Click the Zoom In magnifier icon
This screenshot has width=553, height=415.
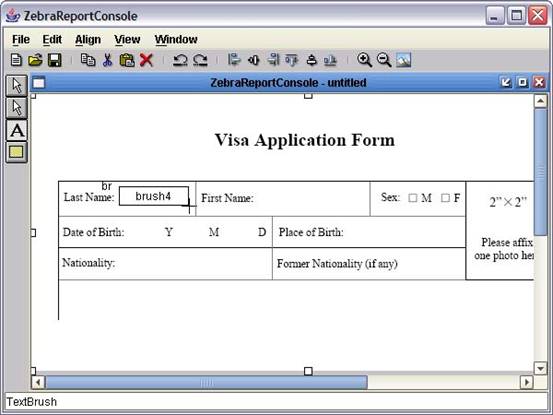364,60
